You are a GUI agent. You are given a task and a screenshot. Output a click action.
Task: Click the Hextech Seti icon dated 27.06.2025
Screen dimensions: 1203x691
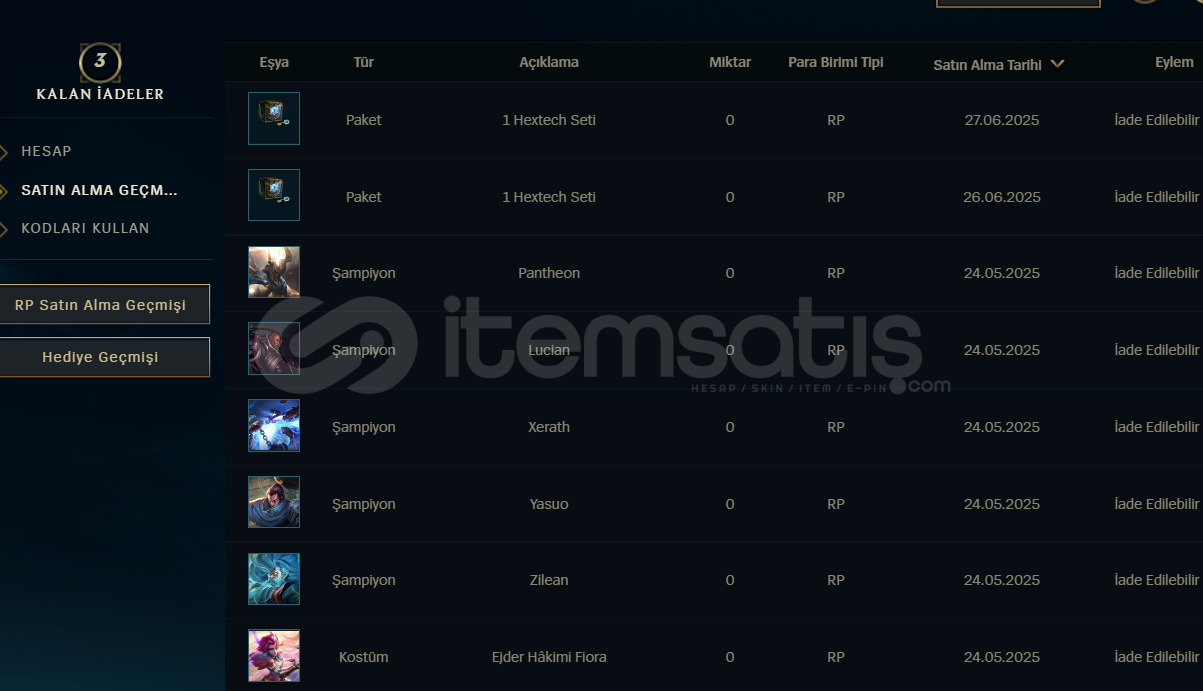274,119
